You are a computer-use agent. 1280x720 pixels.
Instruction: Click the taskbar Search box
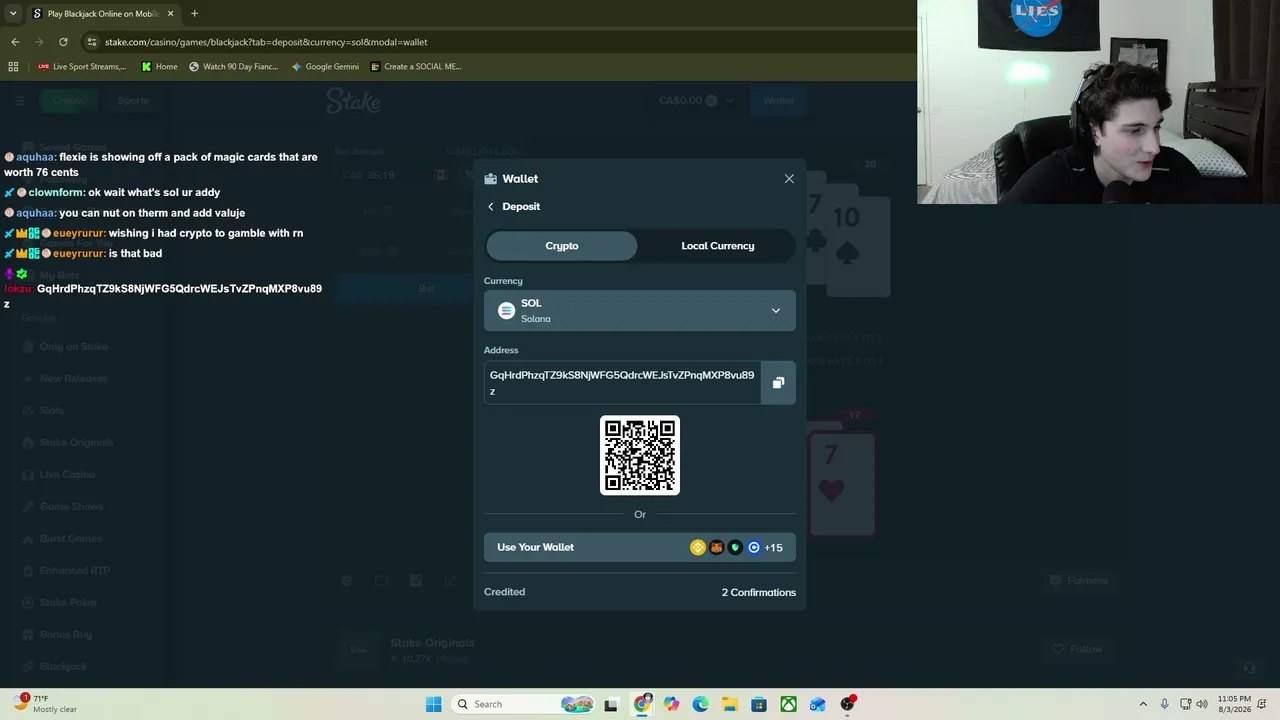click(x=522, y=704)
